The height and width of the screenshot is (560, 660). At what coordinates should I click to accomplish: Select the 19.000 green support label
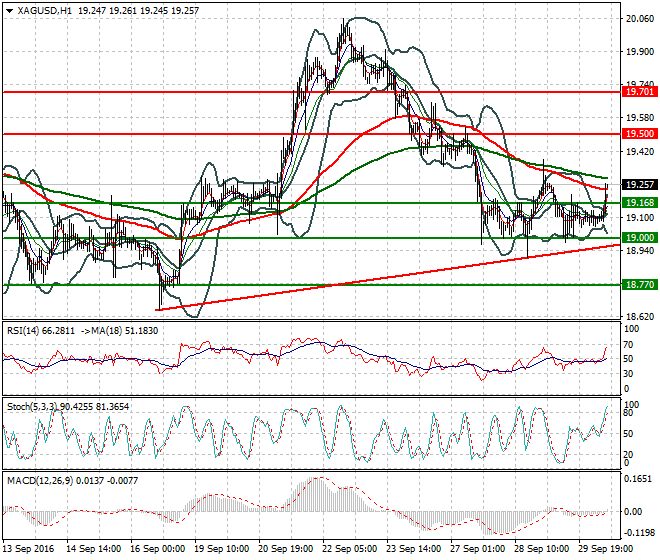639,238
